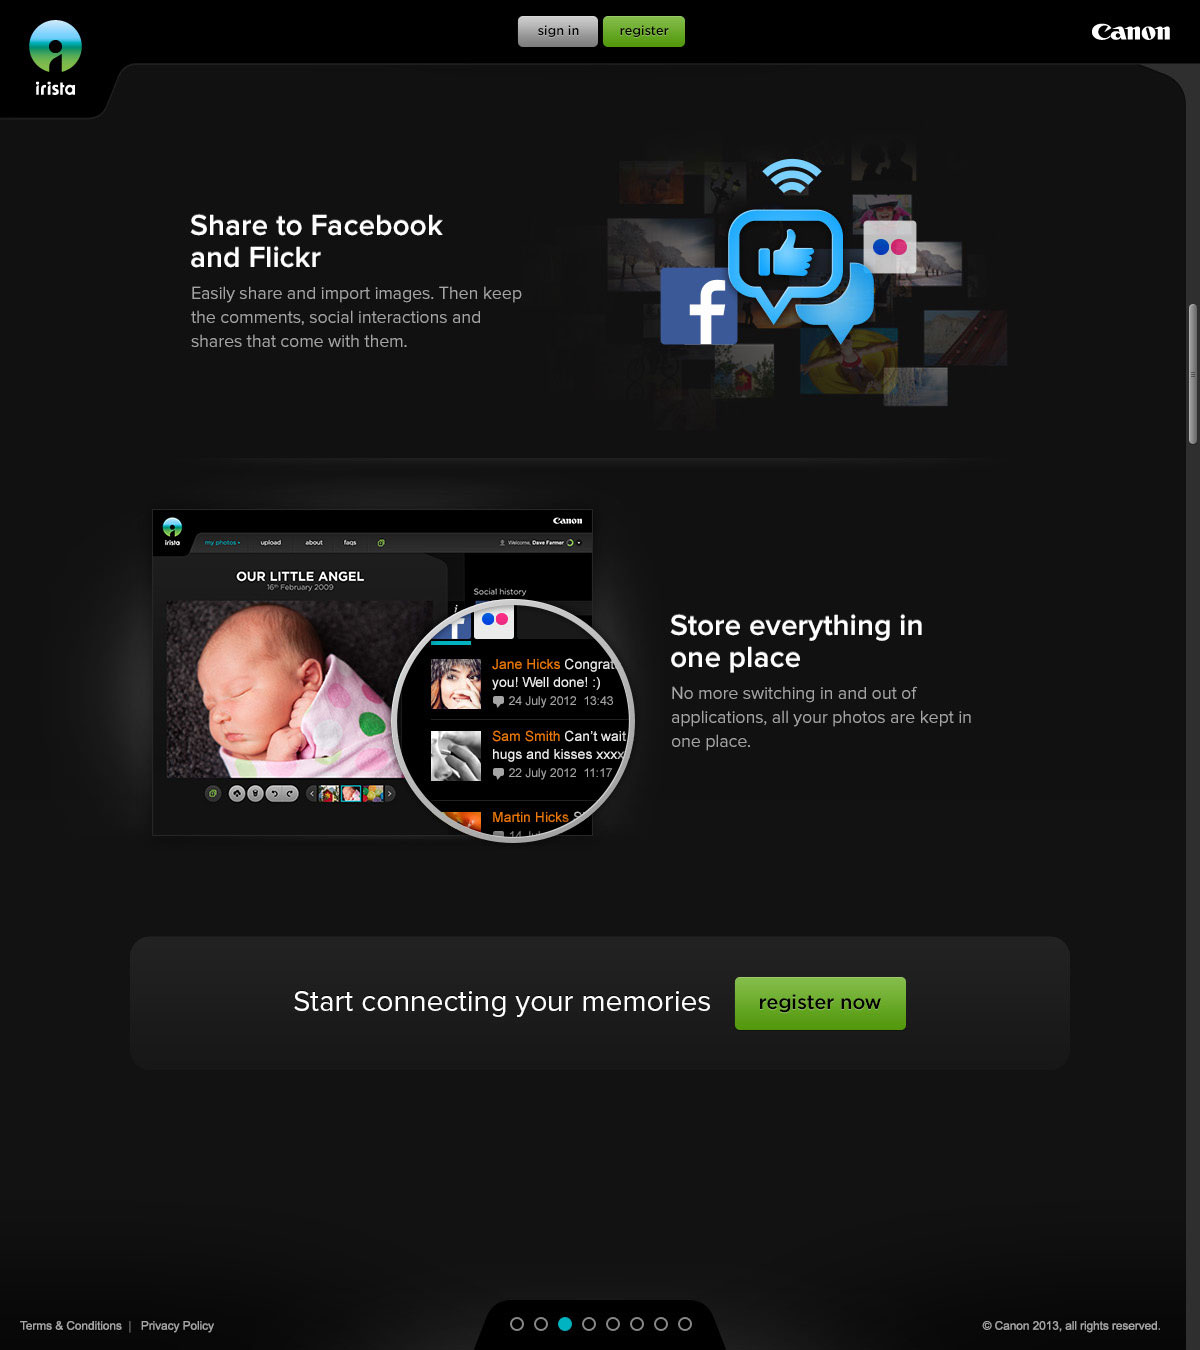Click Sam Smith's black and white avatar
The image size is (1200, 1350).
point(455,756)
